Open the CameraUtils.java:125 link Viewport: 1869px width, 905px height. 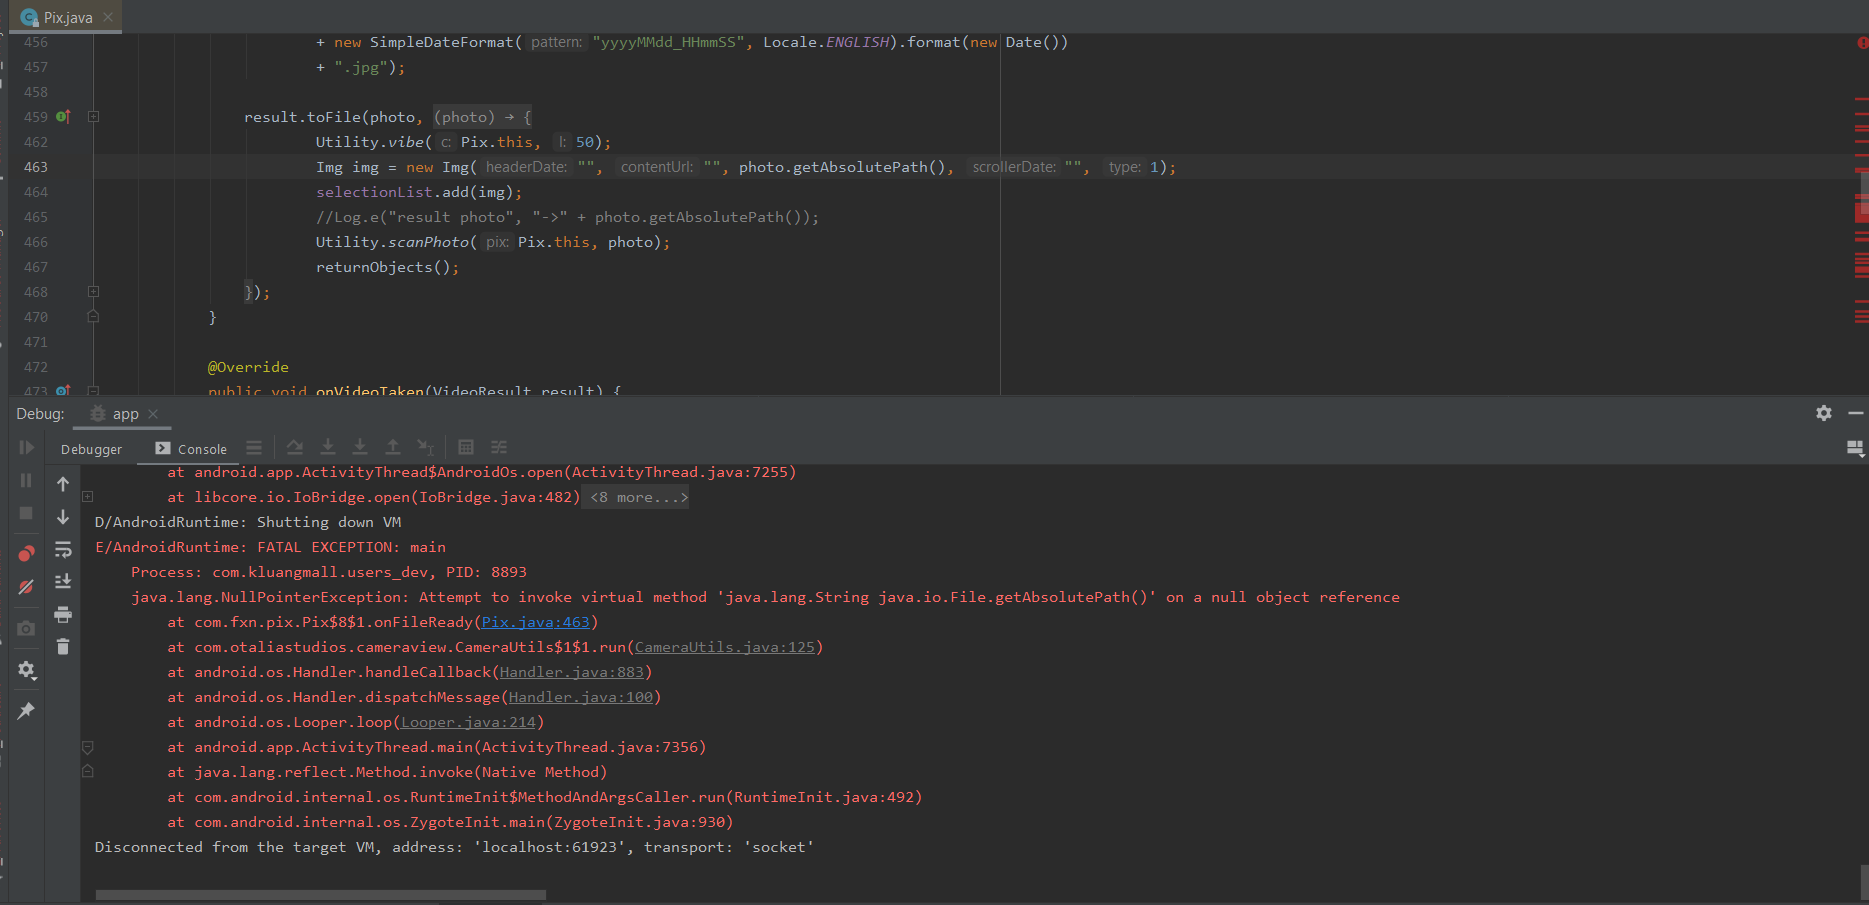(725, 648)
